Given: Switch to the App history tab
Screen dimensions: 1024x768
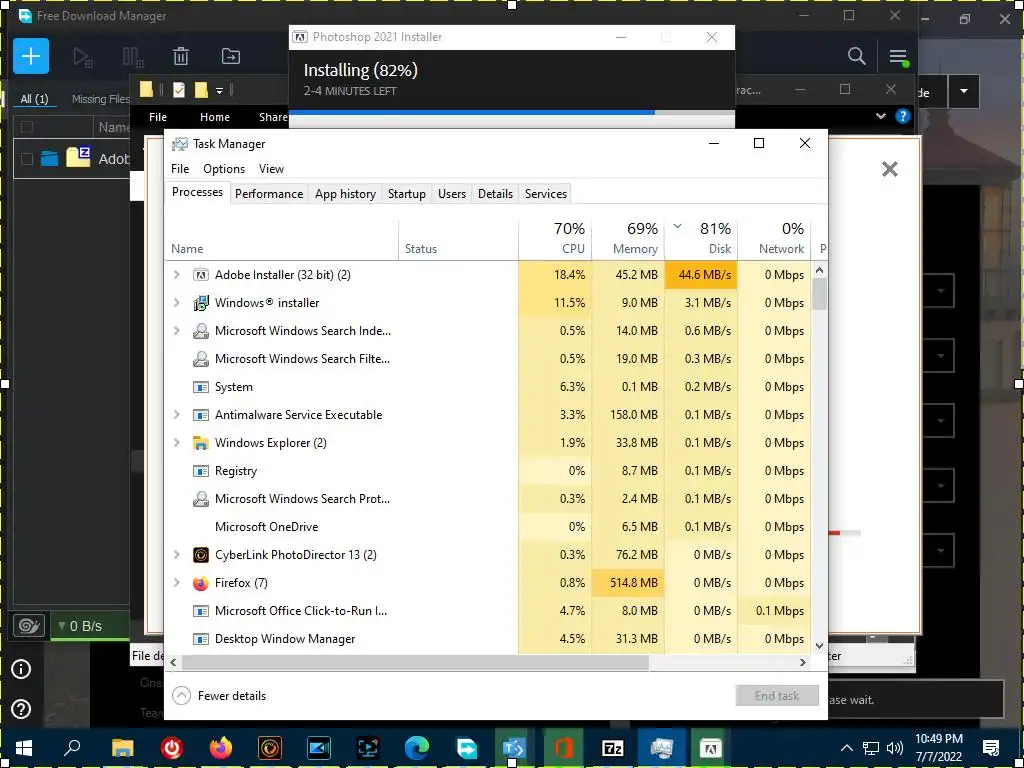Looking at the screenshot, I should pyautogui.click(x=345, y=194).
